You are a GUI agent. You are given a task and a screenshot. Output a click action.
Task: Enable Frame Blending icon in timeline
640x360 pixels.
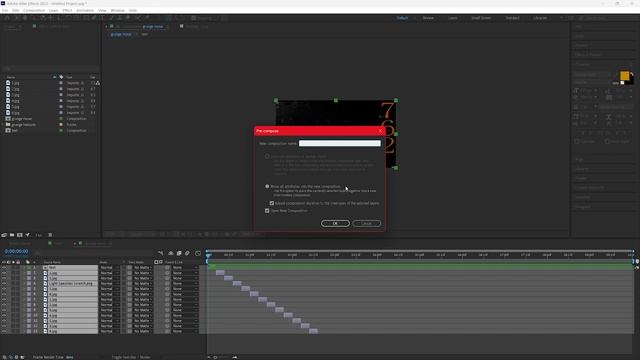click(x=179, y=253)
